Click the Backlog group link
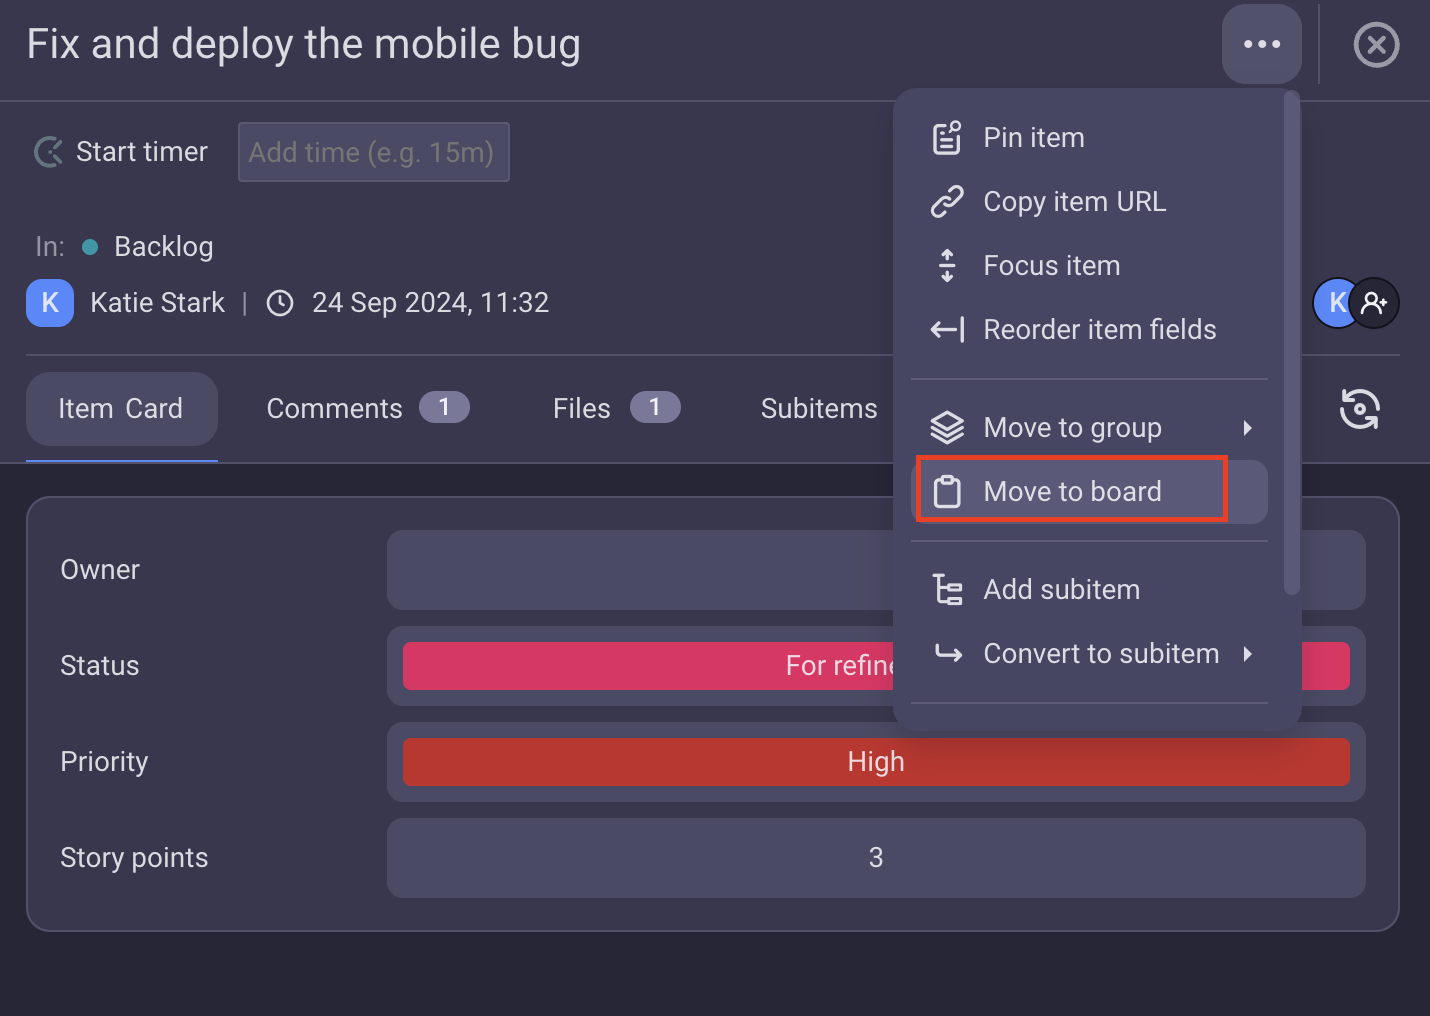Viewport: 1430px width, 1016px height. (x=163, y=247)
